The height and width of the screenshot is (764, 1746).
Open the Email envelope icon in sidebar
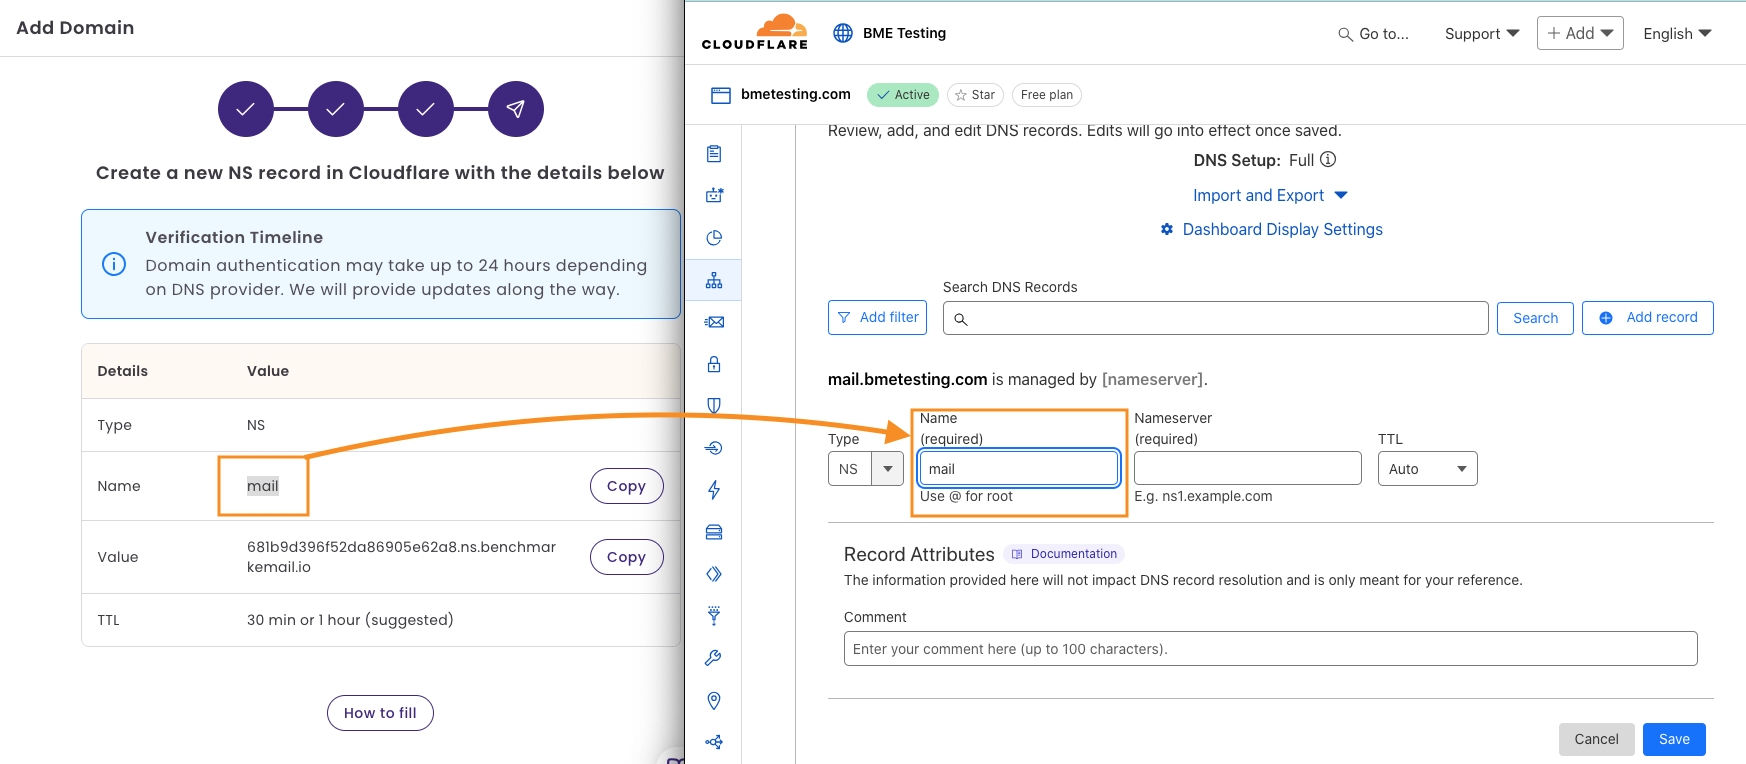tap(714, 322)
